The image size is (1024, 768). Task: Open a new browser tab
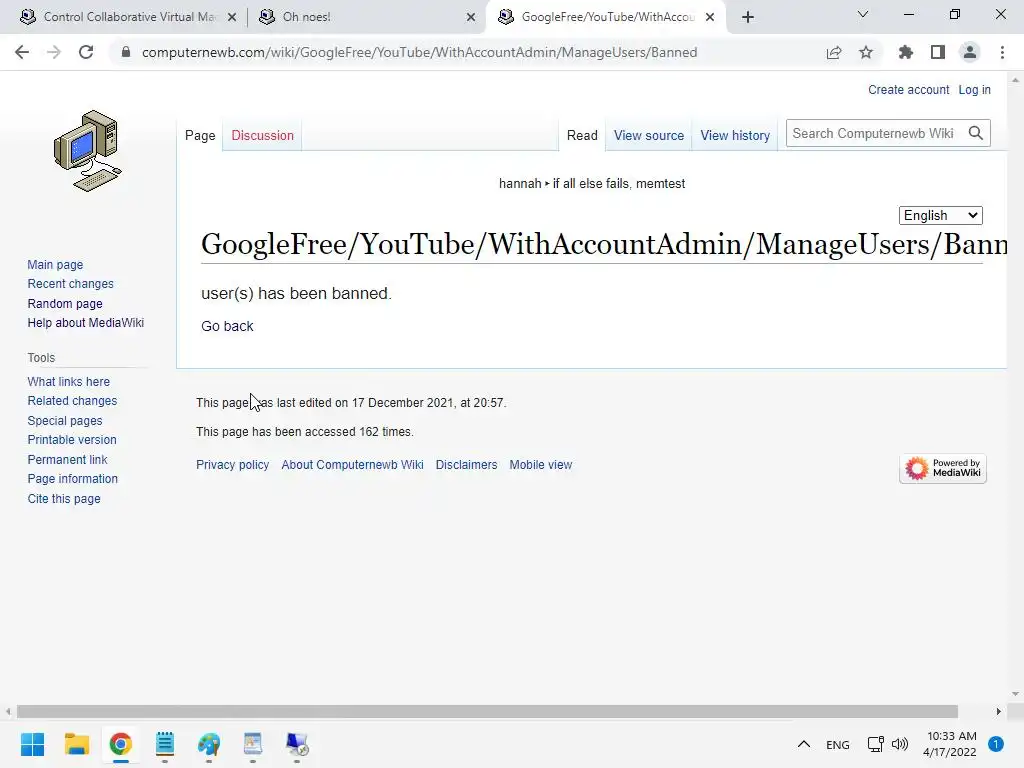(748, 17)
